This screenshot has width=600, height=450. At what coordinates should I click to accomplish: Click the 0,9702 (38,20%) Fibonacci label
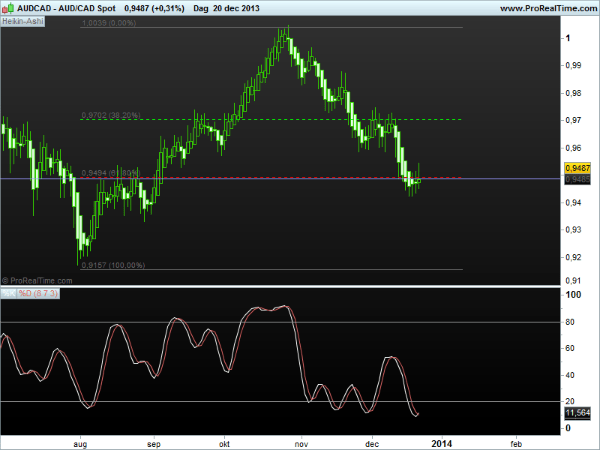(x=111, y=115)
